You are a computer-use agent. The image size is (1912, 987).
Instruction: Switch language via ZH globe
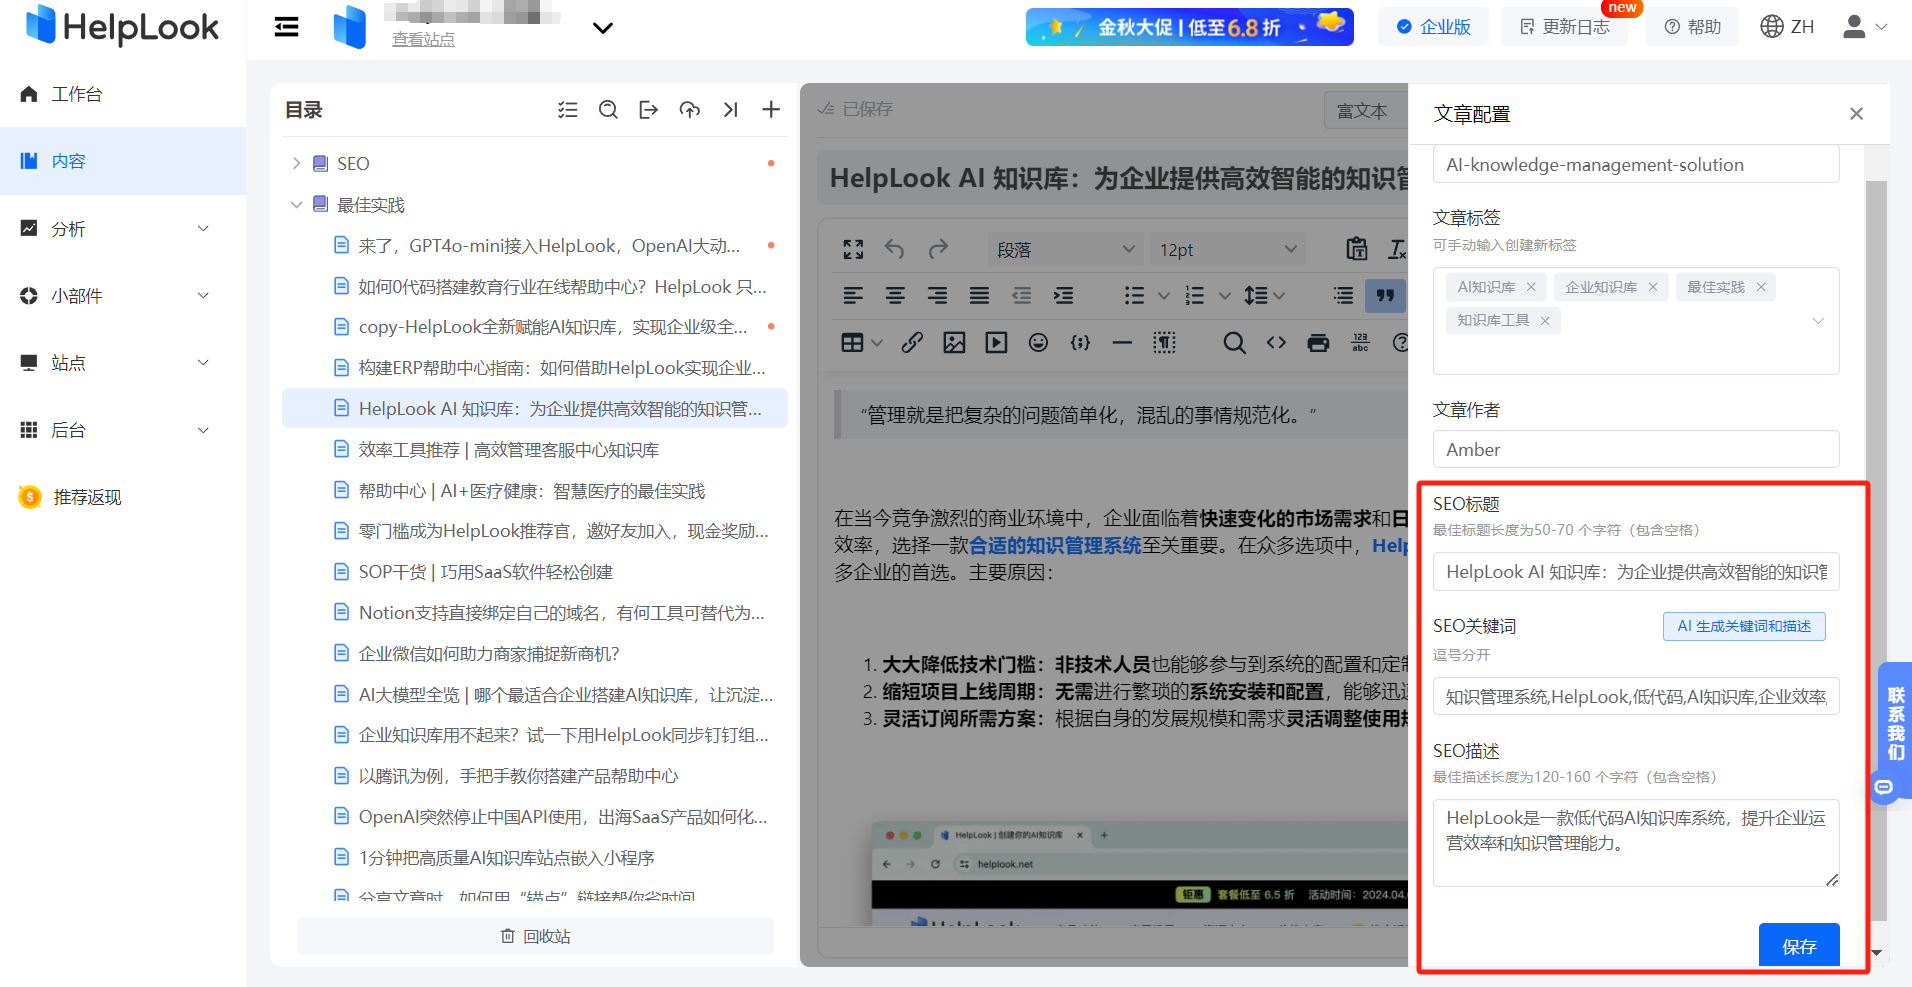coord(1787,27)
